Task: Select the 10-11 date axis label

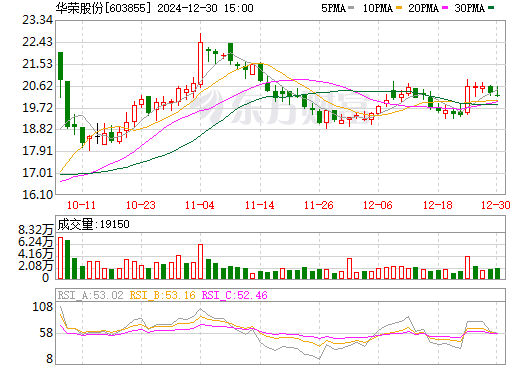Action: 81,205
